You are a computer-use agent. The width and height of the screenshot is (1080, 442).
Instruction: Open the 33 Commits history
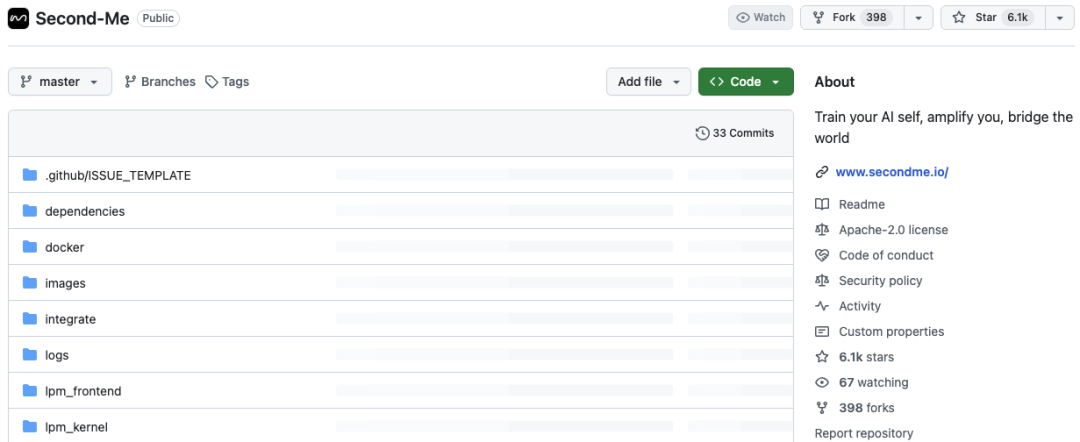[x=735, y=133]
